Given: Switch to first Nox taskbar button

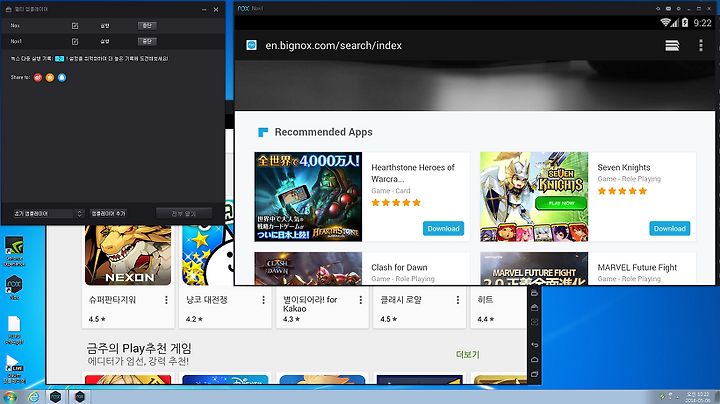Looking at the screenshot, I should [56, 397].
